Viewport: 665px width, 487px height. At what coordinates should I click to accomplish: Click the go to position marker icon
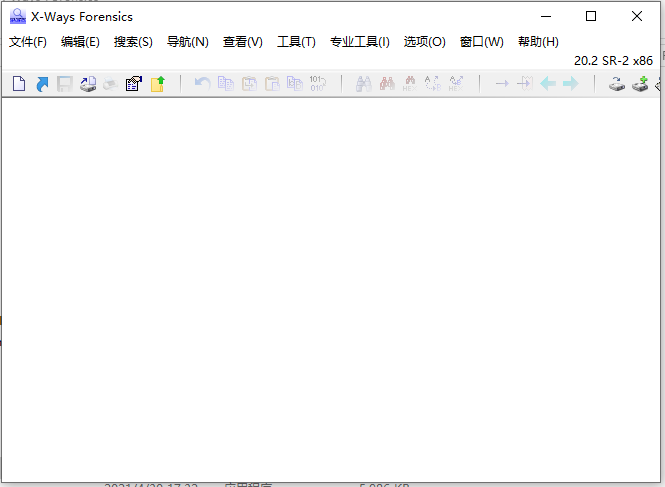(x=525, y=84)
